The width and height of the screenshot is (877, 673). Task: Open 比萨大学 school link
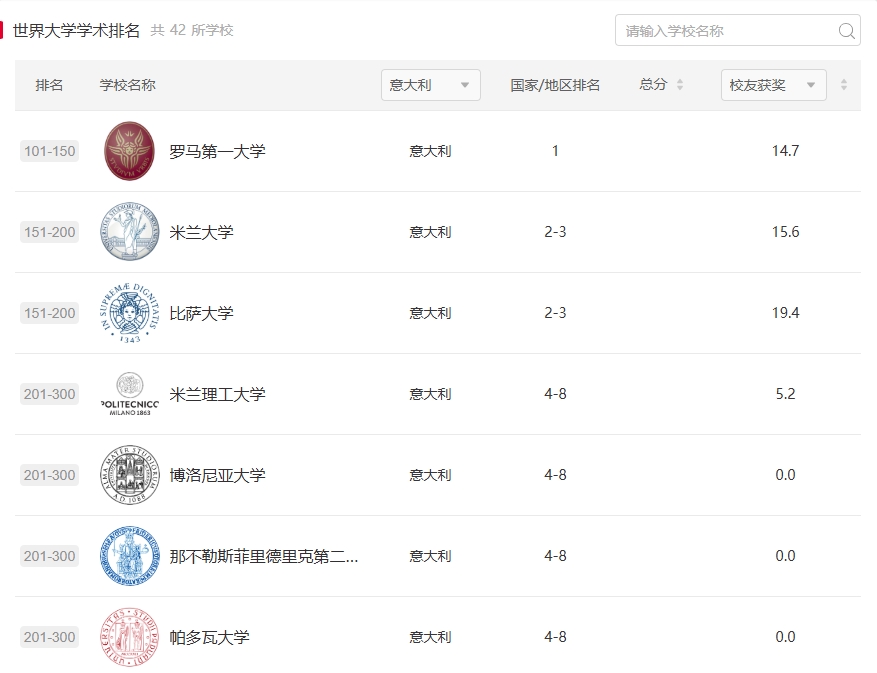coord(201,313)
